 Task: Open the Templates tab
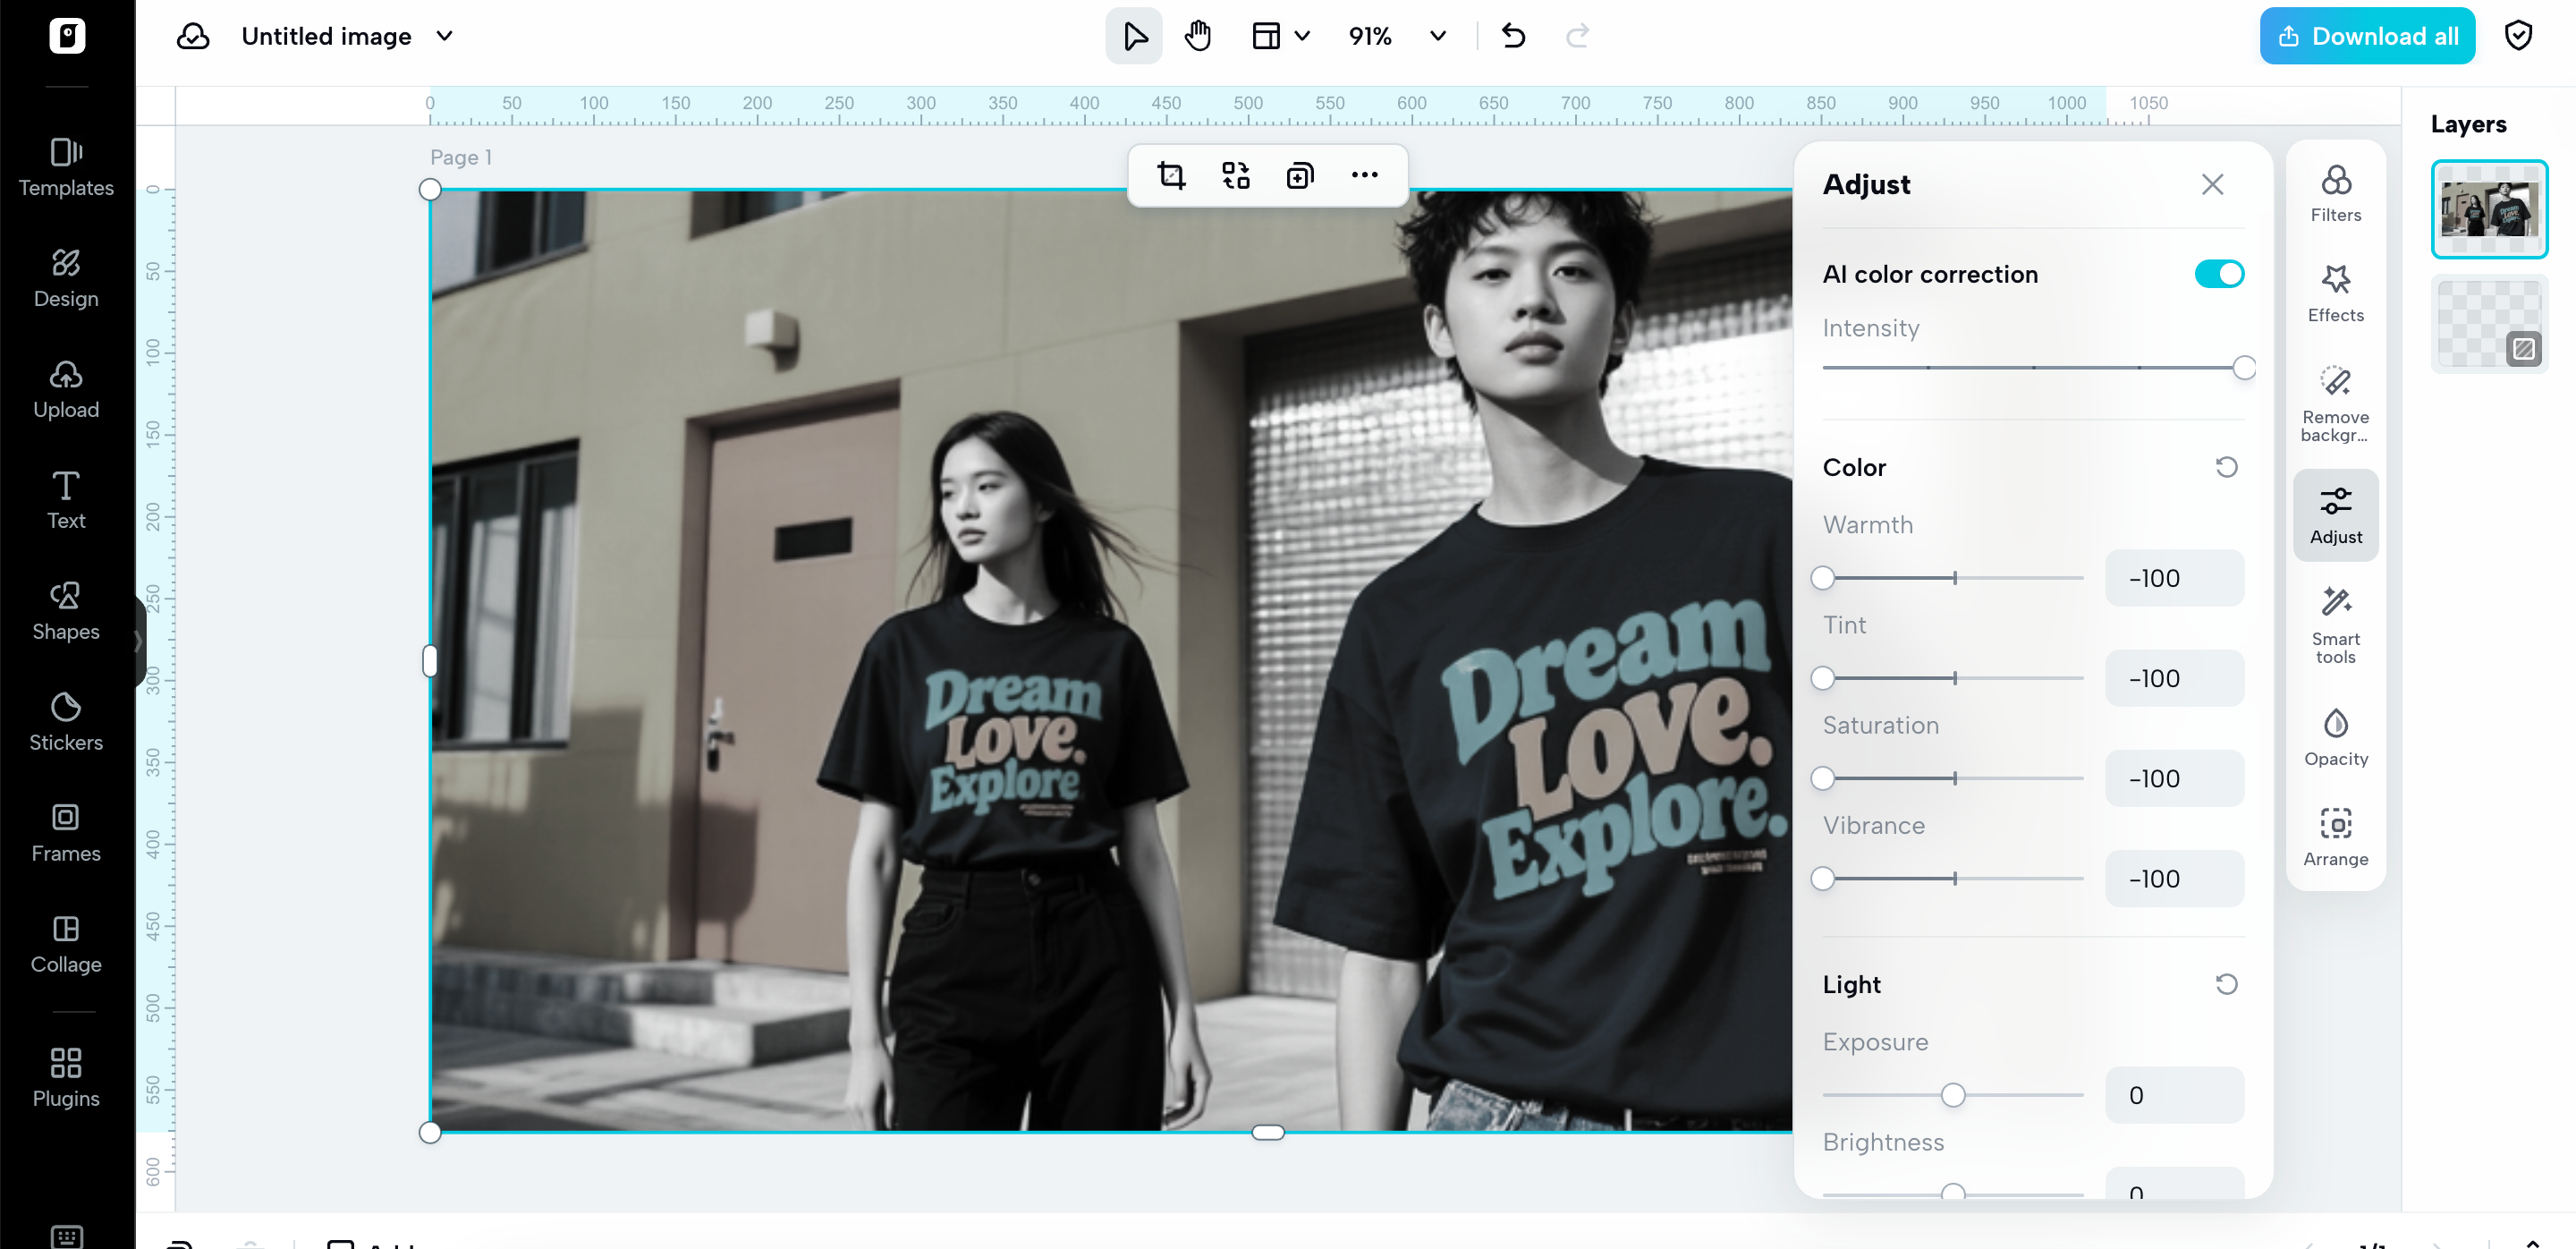[66, 168]
